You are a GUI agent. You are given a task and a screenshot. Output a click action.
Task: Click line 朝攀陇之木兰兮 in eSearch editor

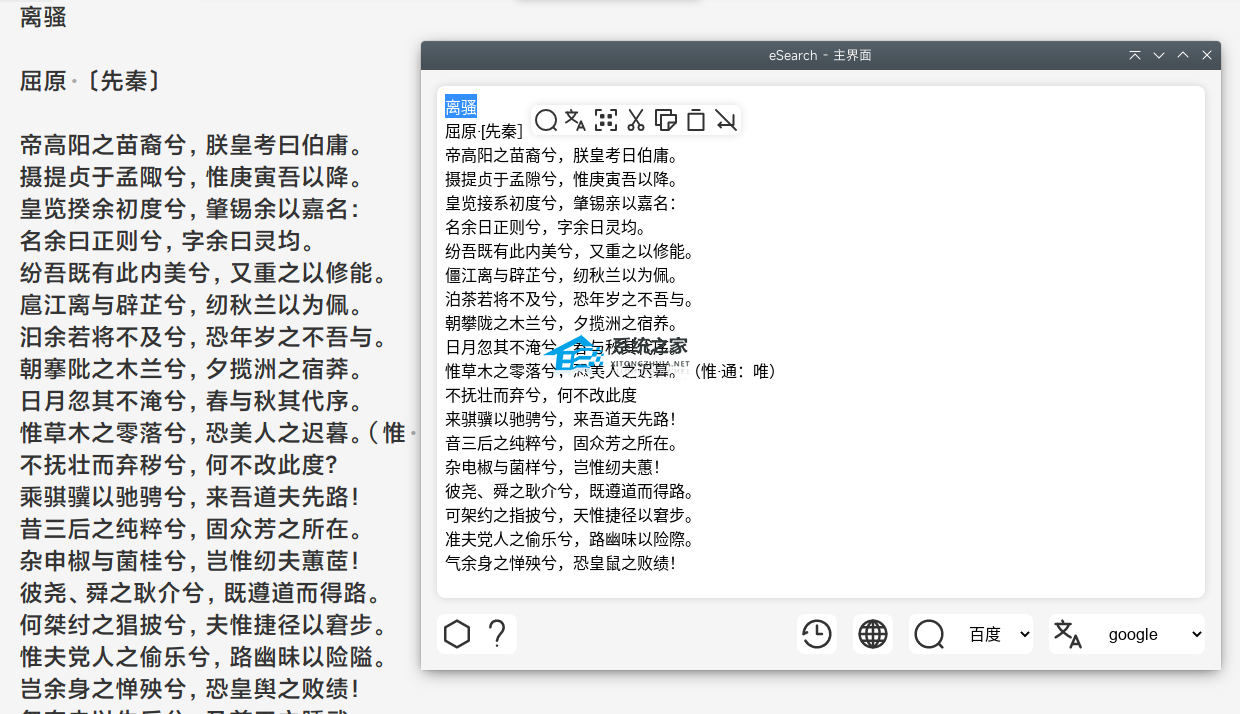click(563, 323)
